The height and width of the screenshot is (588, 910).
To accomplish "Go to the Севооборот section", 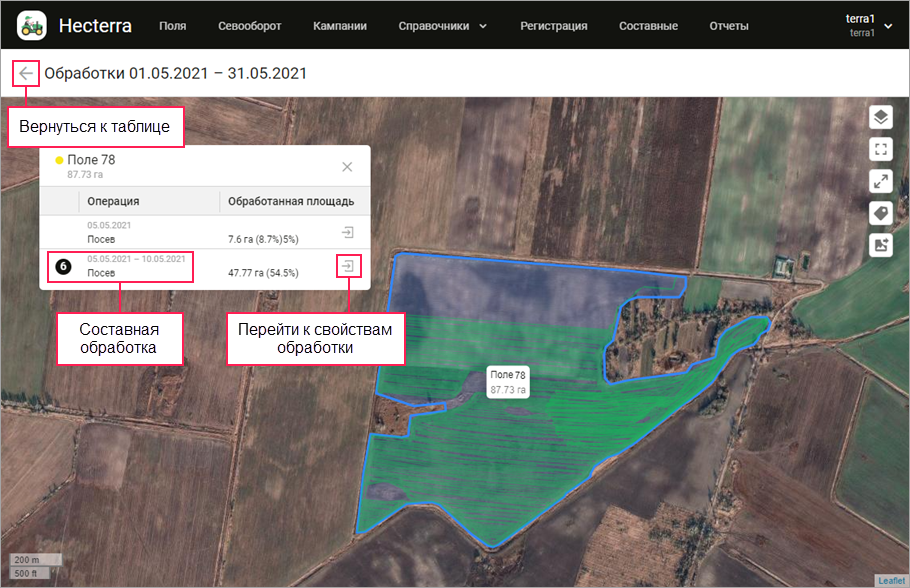I will 249,26.
